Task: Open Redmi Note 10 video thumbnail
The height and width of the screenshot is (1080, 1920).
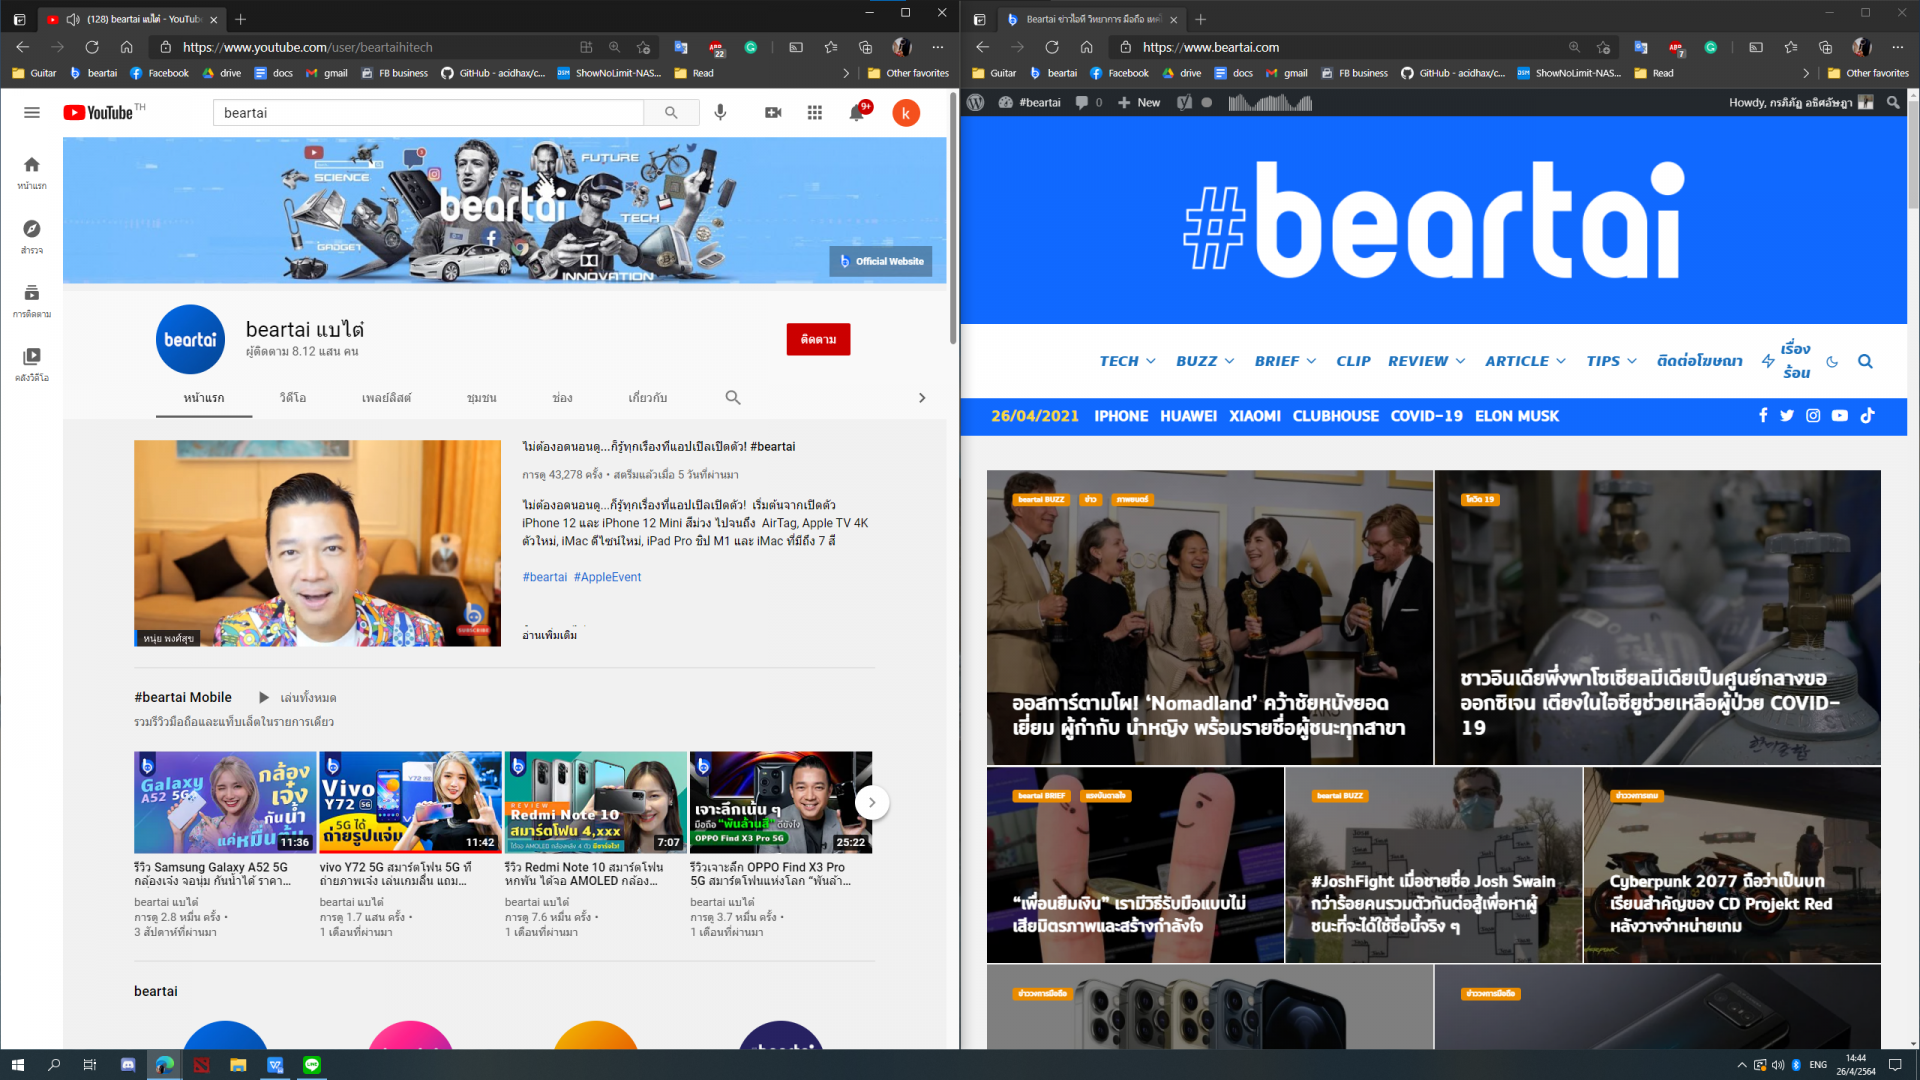Action: pos(595,802)
